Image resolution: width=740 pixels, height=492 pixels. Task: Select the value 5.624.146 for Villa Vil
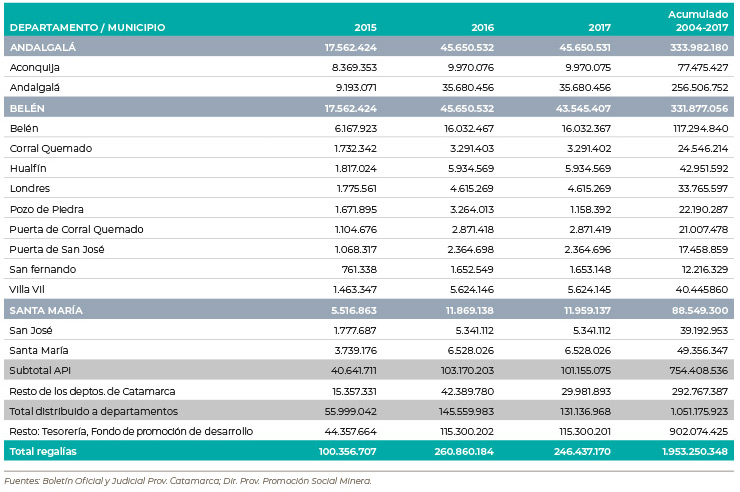pyautogui.click(x=472, y=289)
